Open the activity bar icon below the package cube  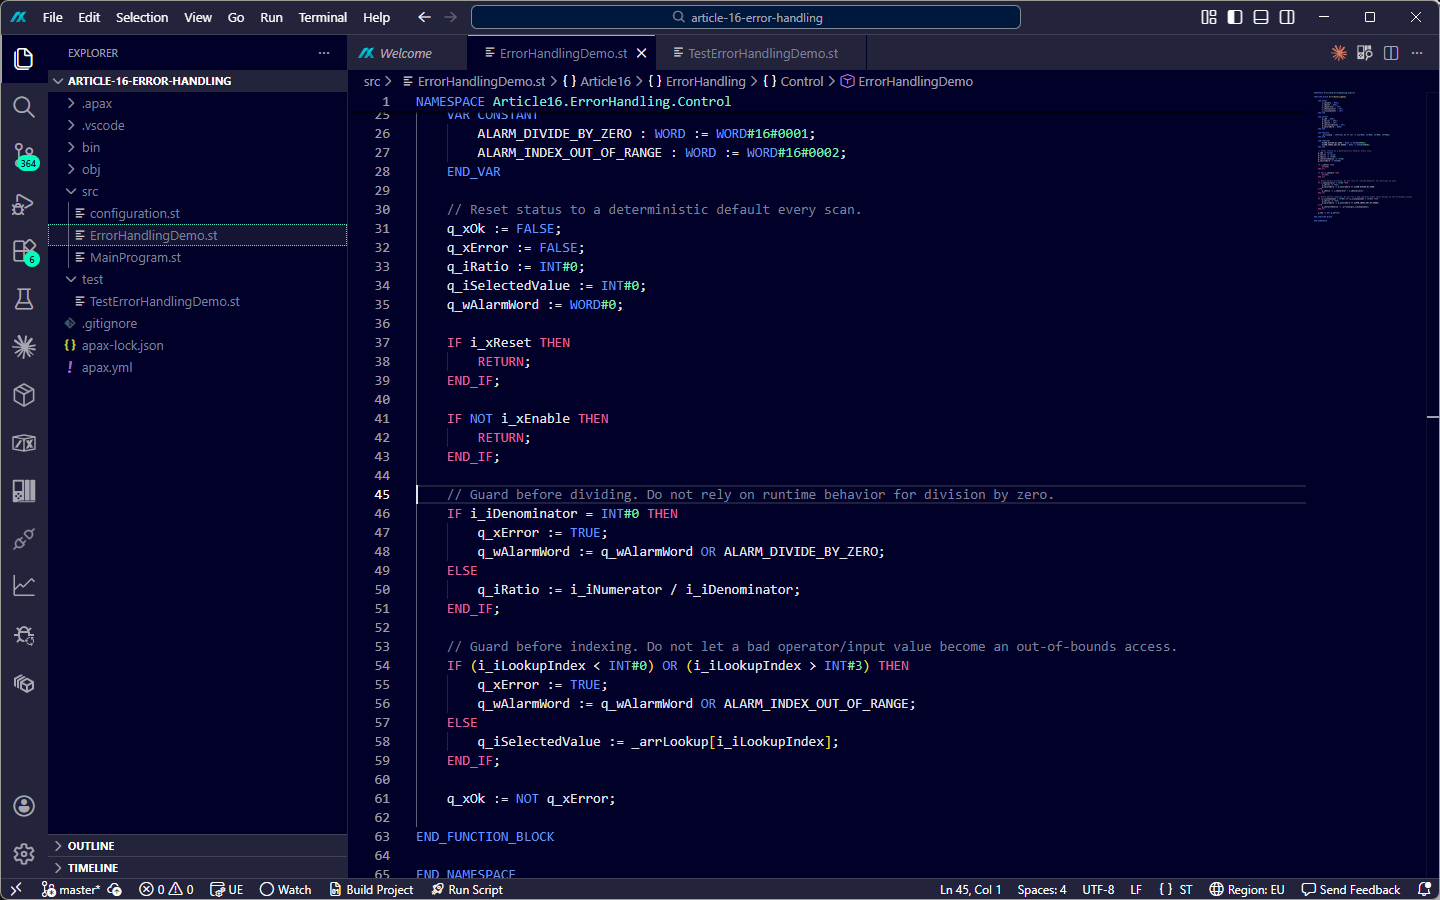(x=24, y=443)
